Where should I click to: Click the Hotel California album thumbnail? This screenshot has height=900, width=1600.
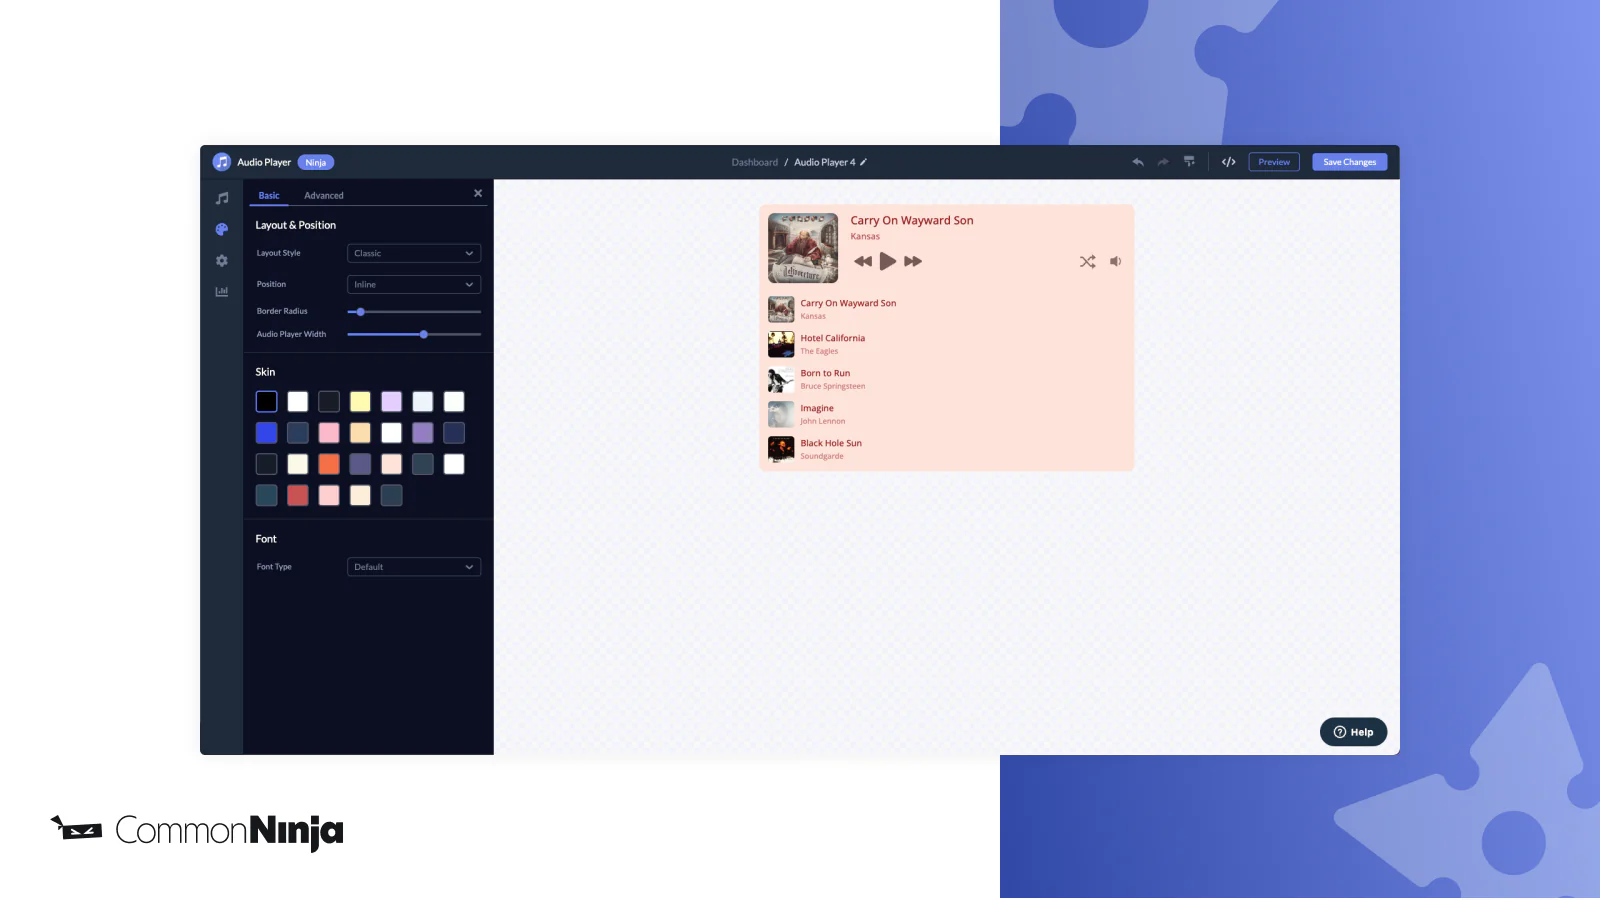pos(781,344)
